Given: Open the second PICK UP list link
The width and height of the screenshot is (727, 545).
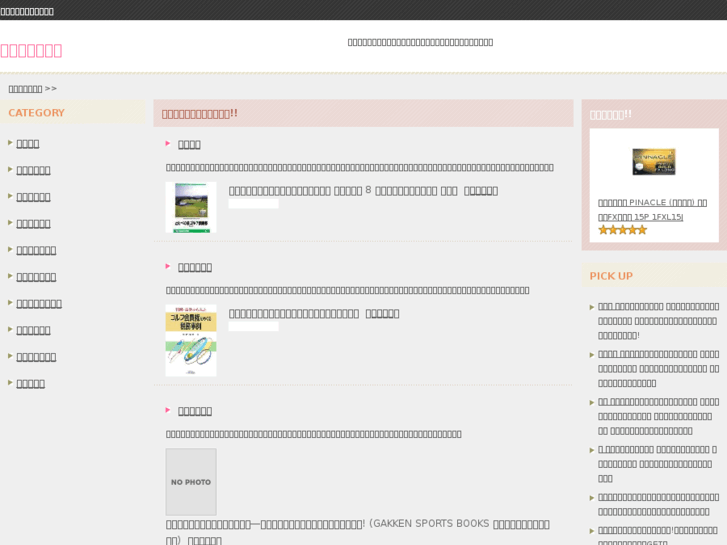Looking at the screenshot, I should point(658,369).
